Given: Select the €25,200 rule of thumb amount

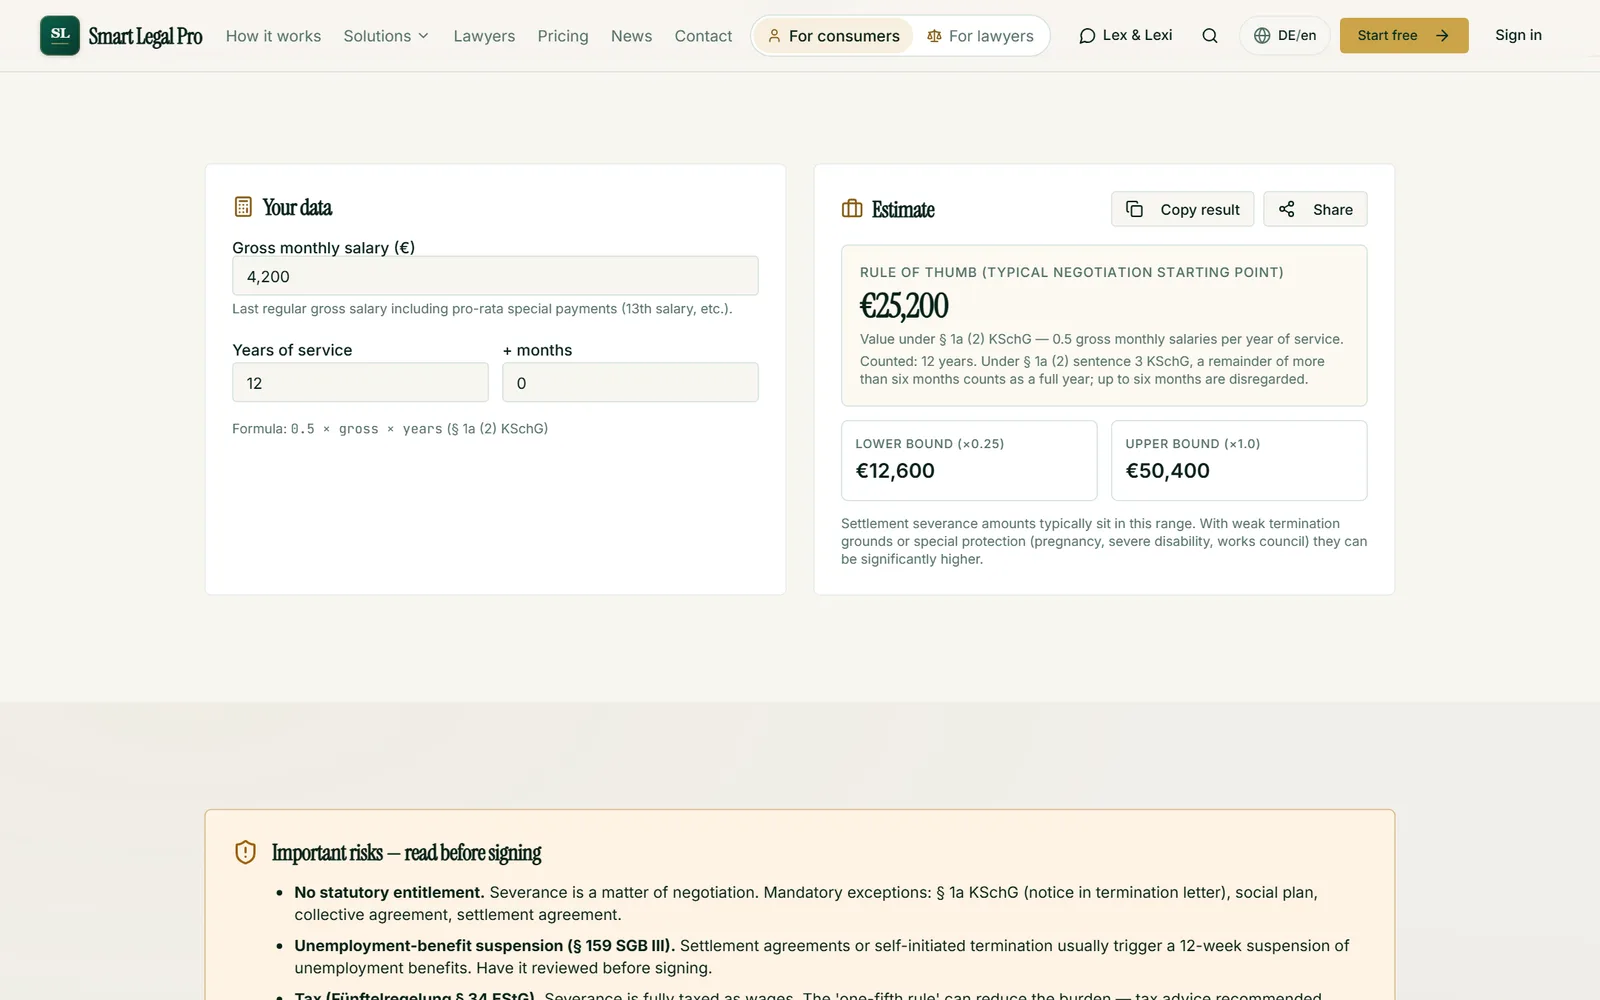Looking at the screenshot, I should coord(904,305).
